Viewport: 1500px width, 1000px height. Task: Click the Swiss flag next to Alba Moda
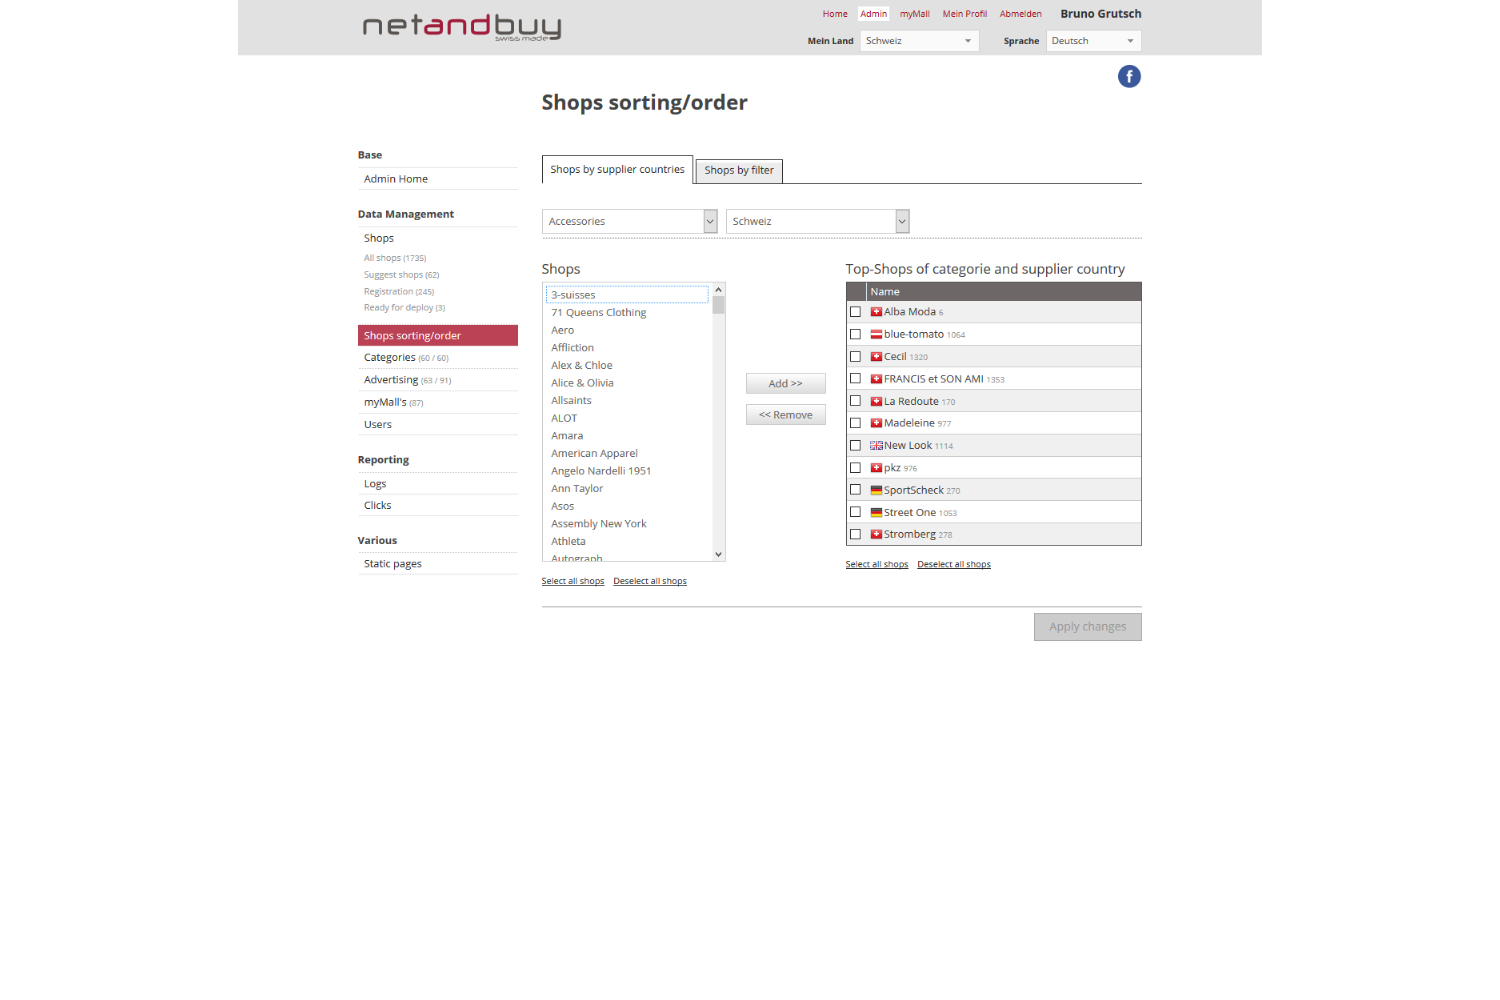[x=876, y=312]
